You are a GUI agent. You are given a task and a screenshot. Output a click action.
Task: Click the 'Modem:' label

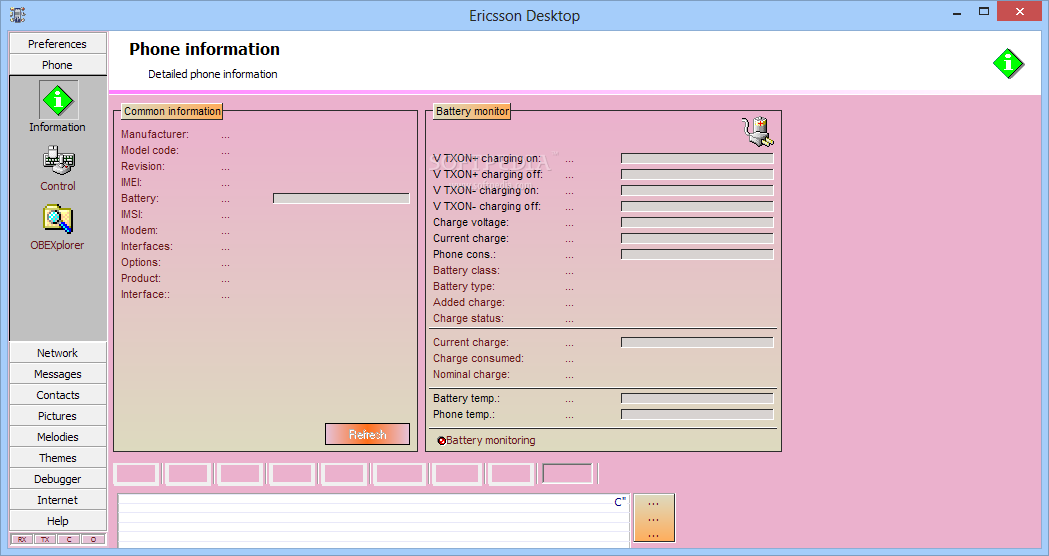pyautogui.click(x=139, y=231)
